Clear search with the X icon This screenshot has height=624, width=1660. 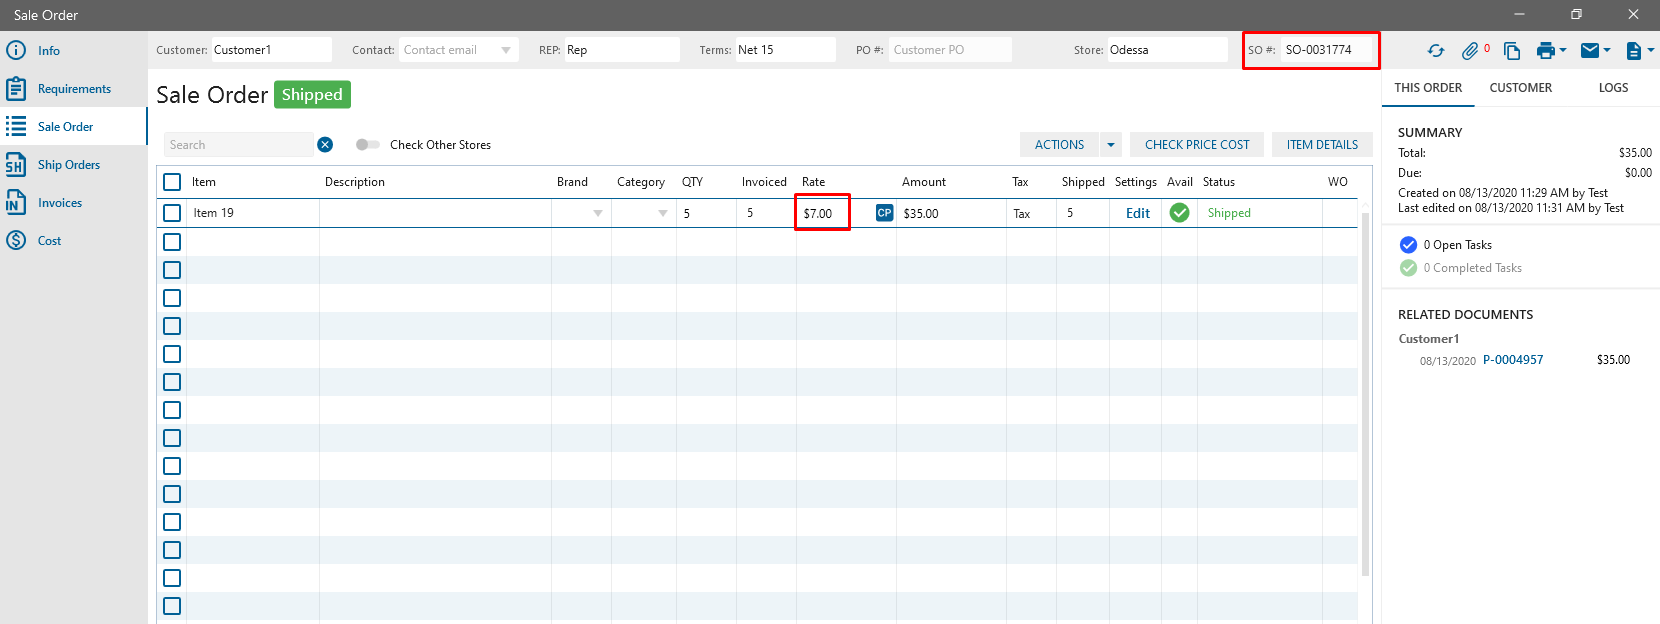tap(325, 145)
